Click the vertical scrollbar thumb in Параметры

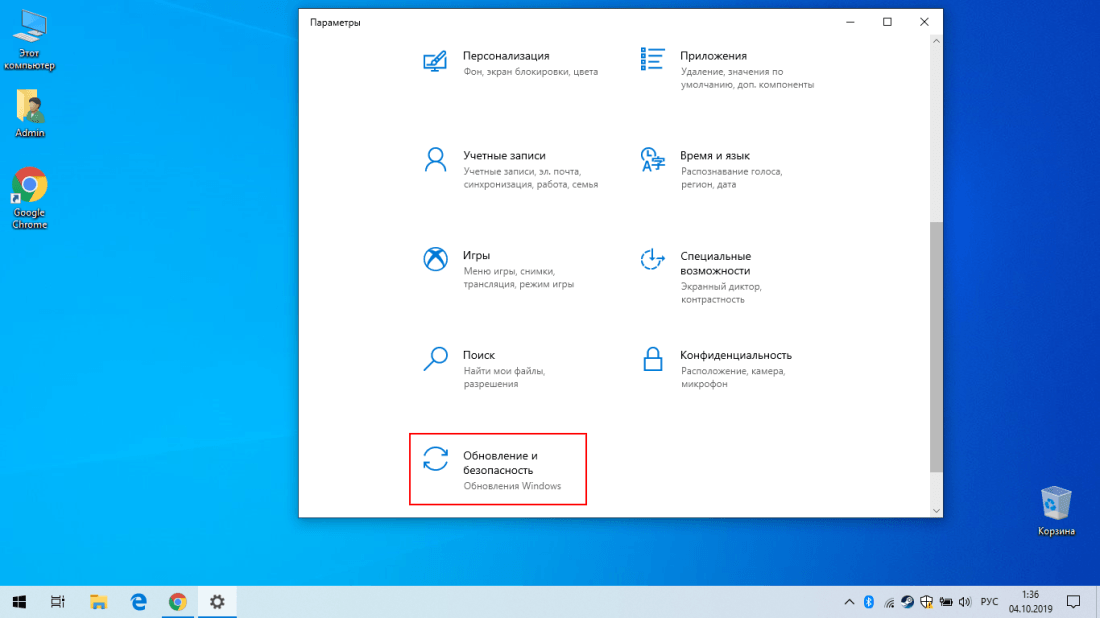[936, 347]
